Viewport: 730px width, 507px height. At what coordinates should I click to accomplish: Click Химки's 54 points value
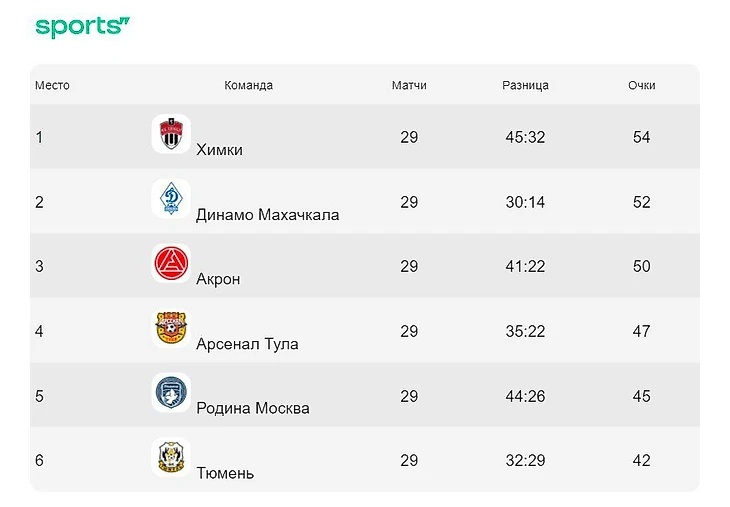click(642, 137)
